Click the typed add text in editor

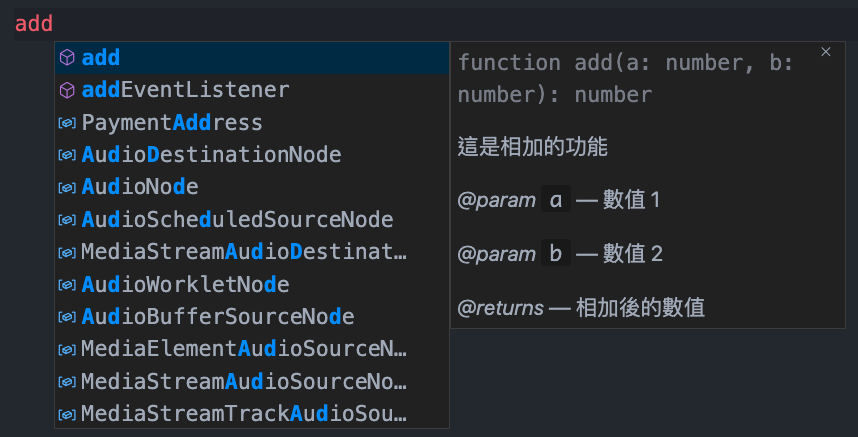click(x=34, y=23)
